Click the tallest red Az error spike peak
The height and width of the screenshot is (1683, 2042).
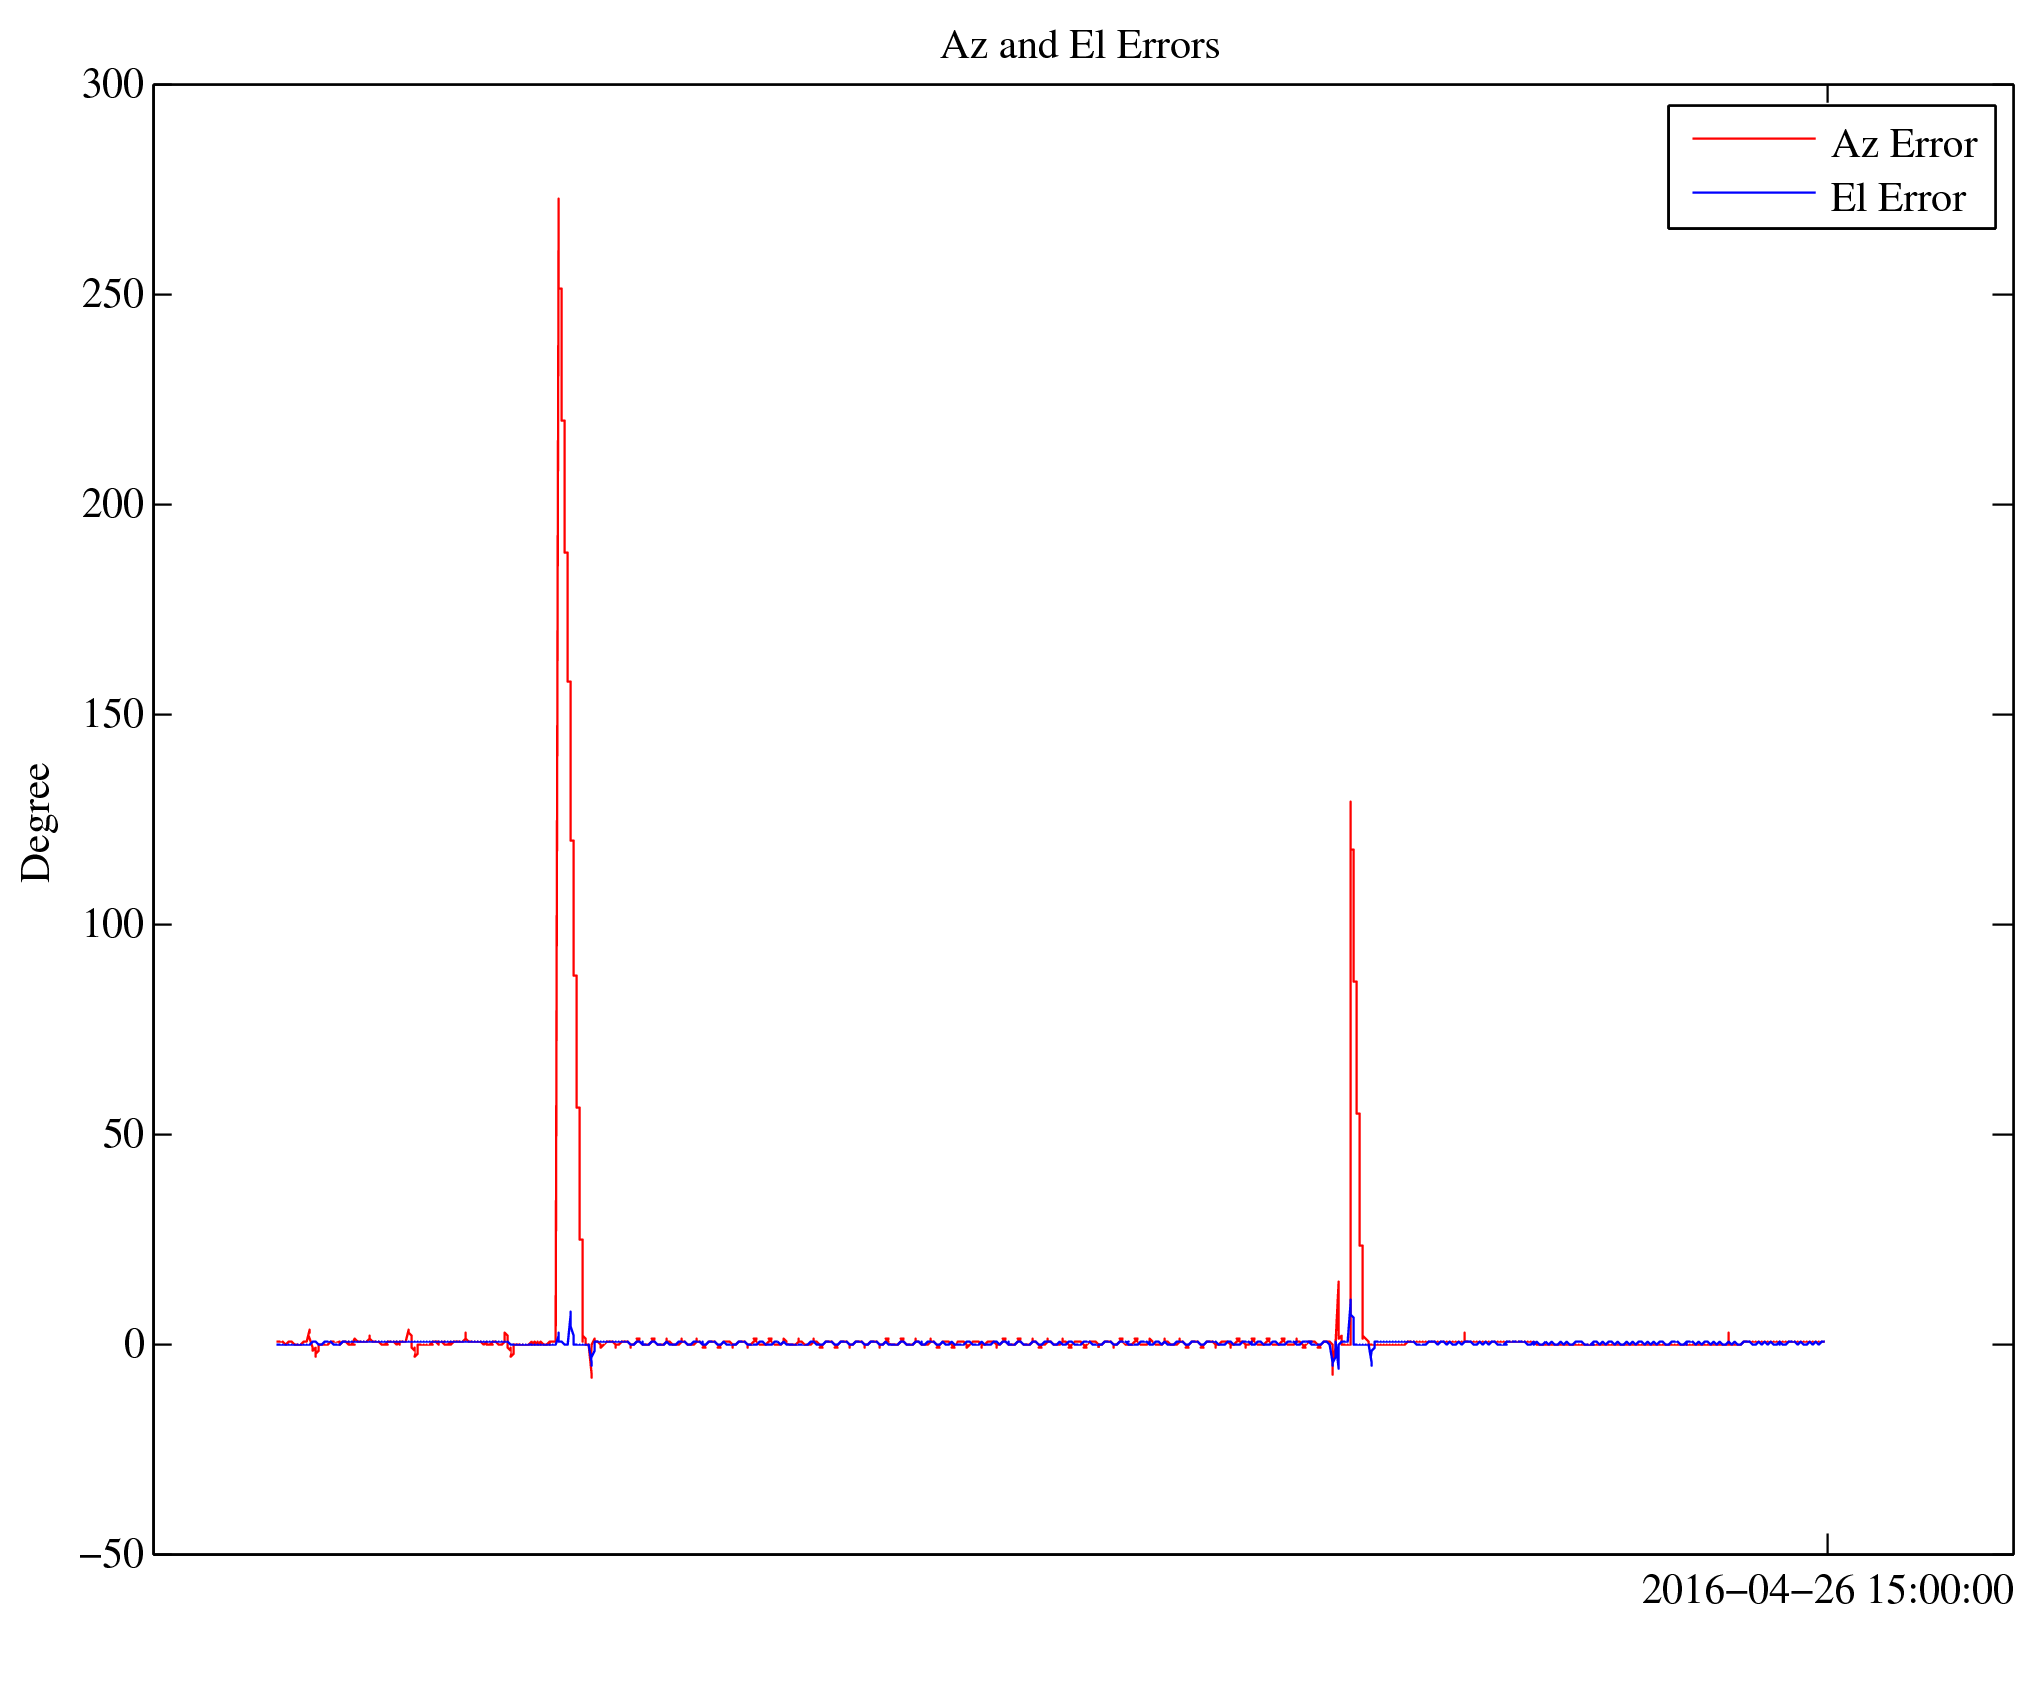coord(558,201)
